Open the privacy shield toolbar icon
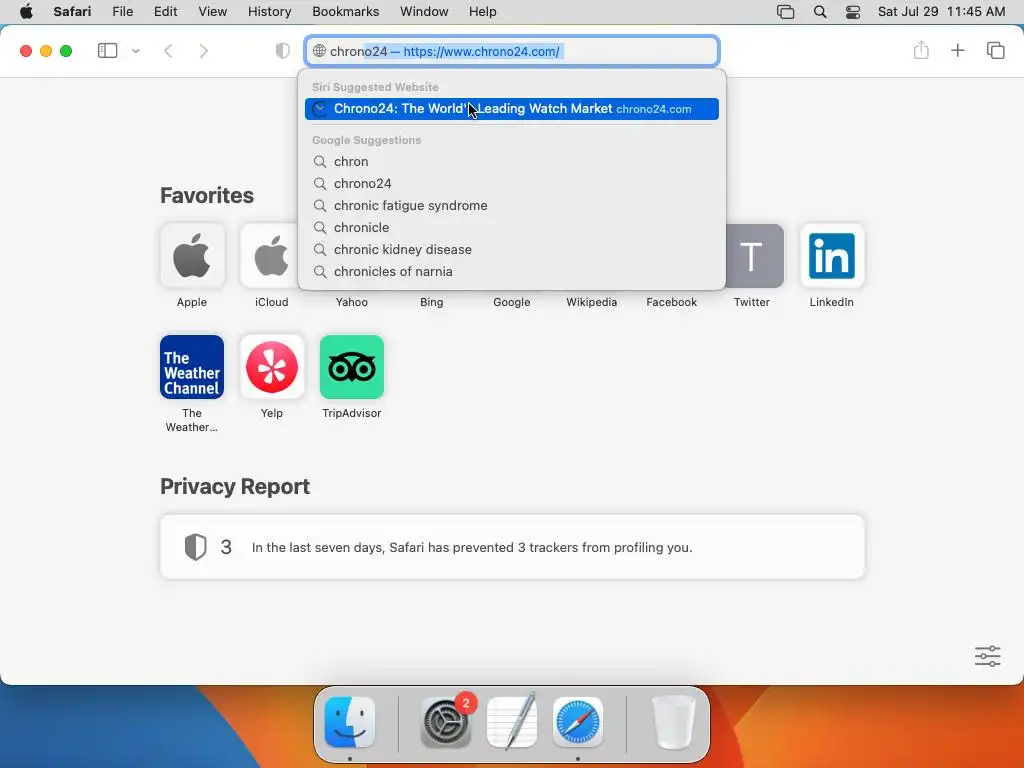 [x=282, y=51]
